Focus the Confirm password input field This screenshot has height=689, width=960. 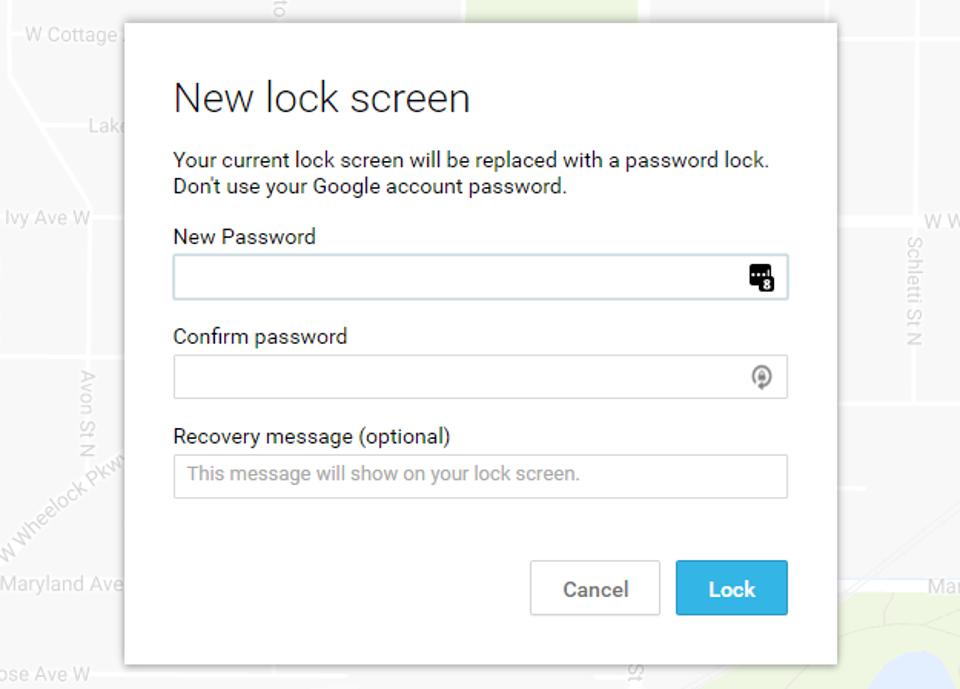pos(480,377)
